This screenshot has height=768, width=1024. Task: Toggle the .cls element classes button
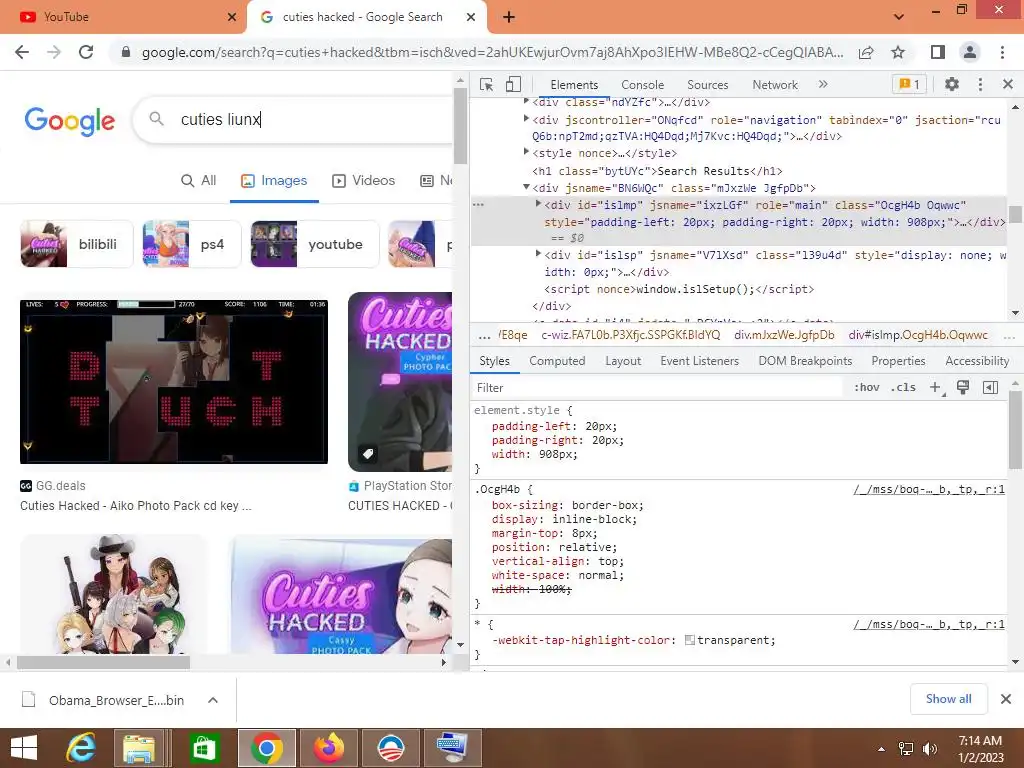click(x=903, y=387)
